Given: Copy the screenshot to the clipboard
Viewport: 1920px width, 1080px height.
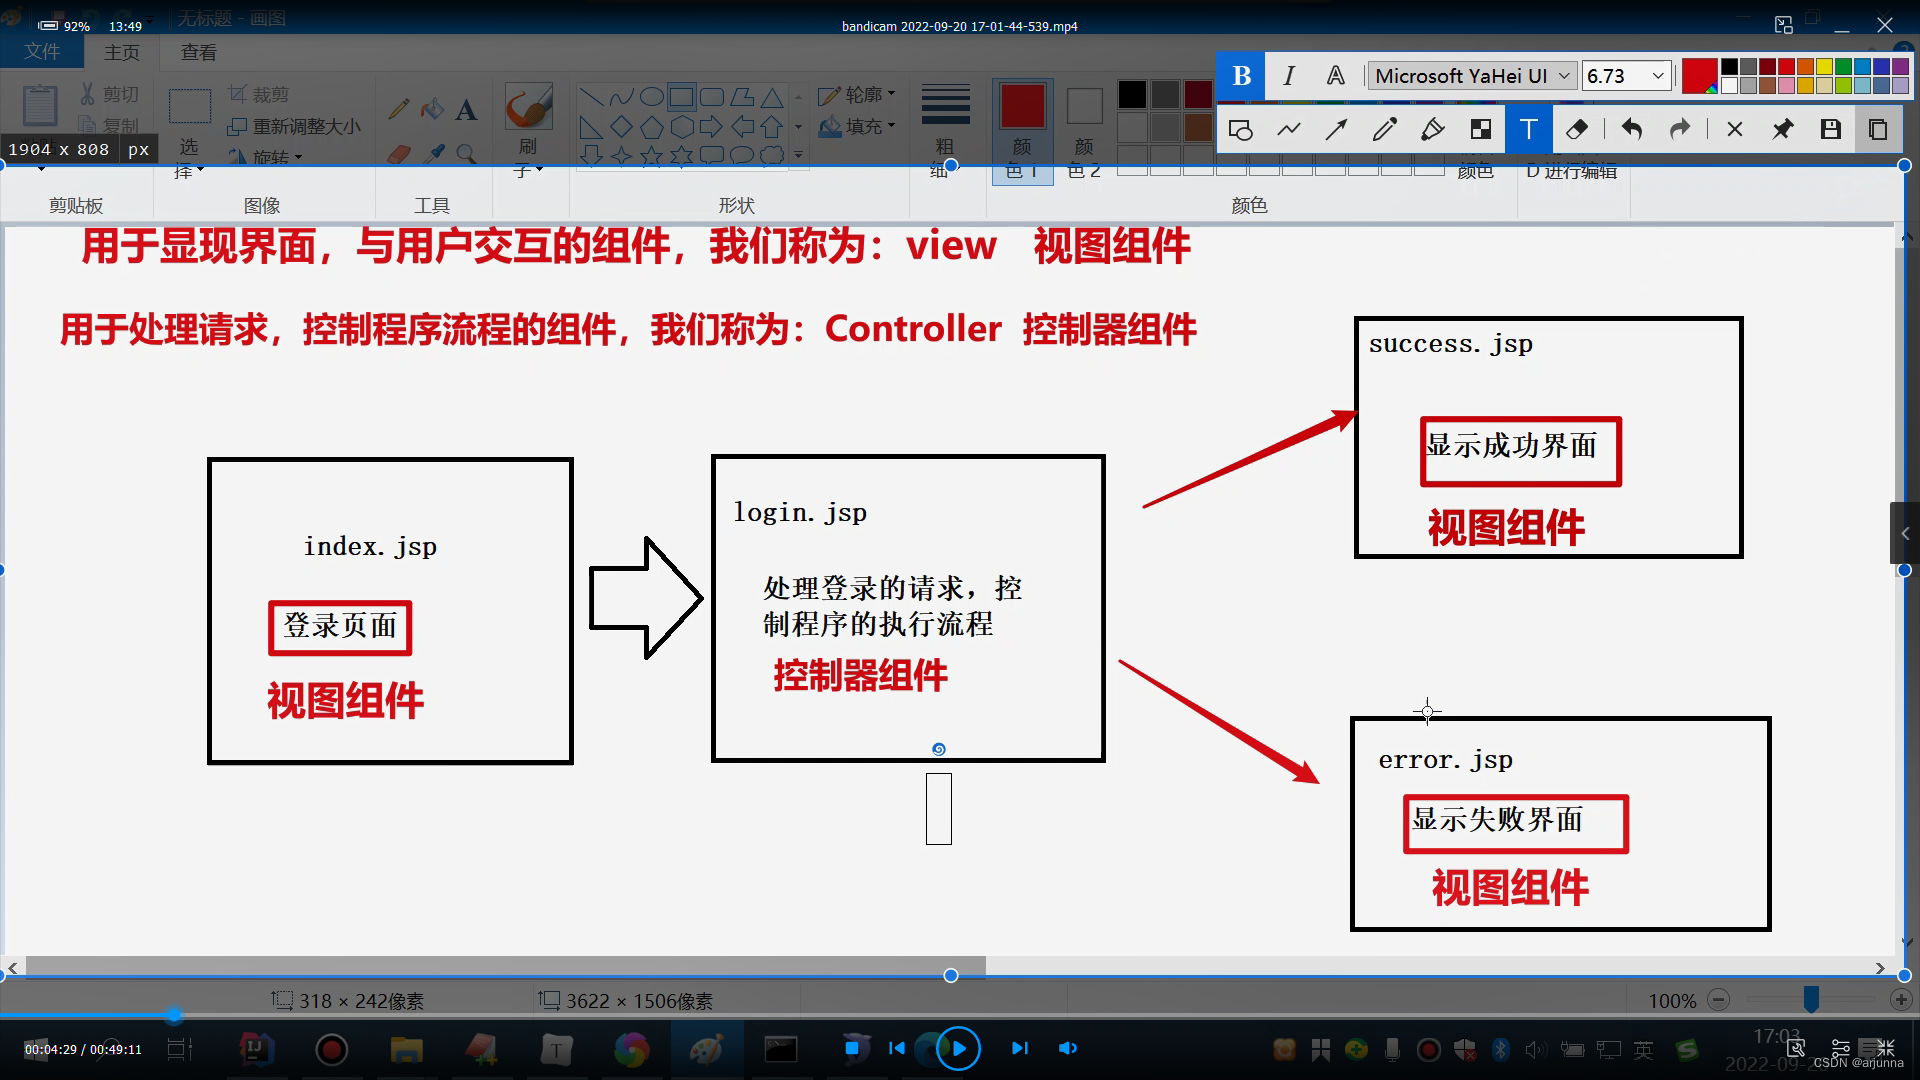Looking at the screenshot, I should (x=1878, y=129).
